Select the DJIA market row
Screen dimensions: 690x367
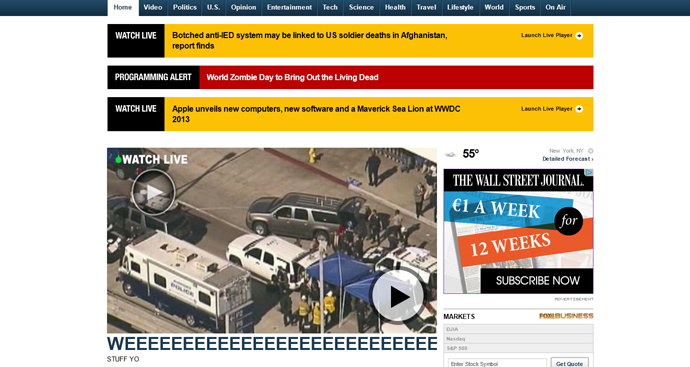(518, 329)
